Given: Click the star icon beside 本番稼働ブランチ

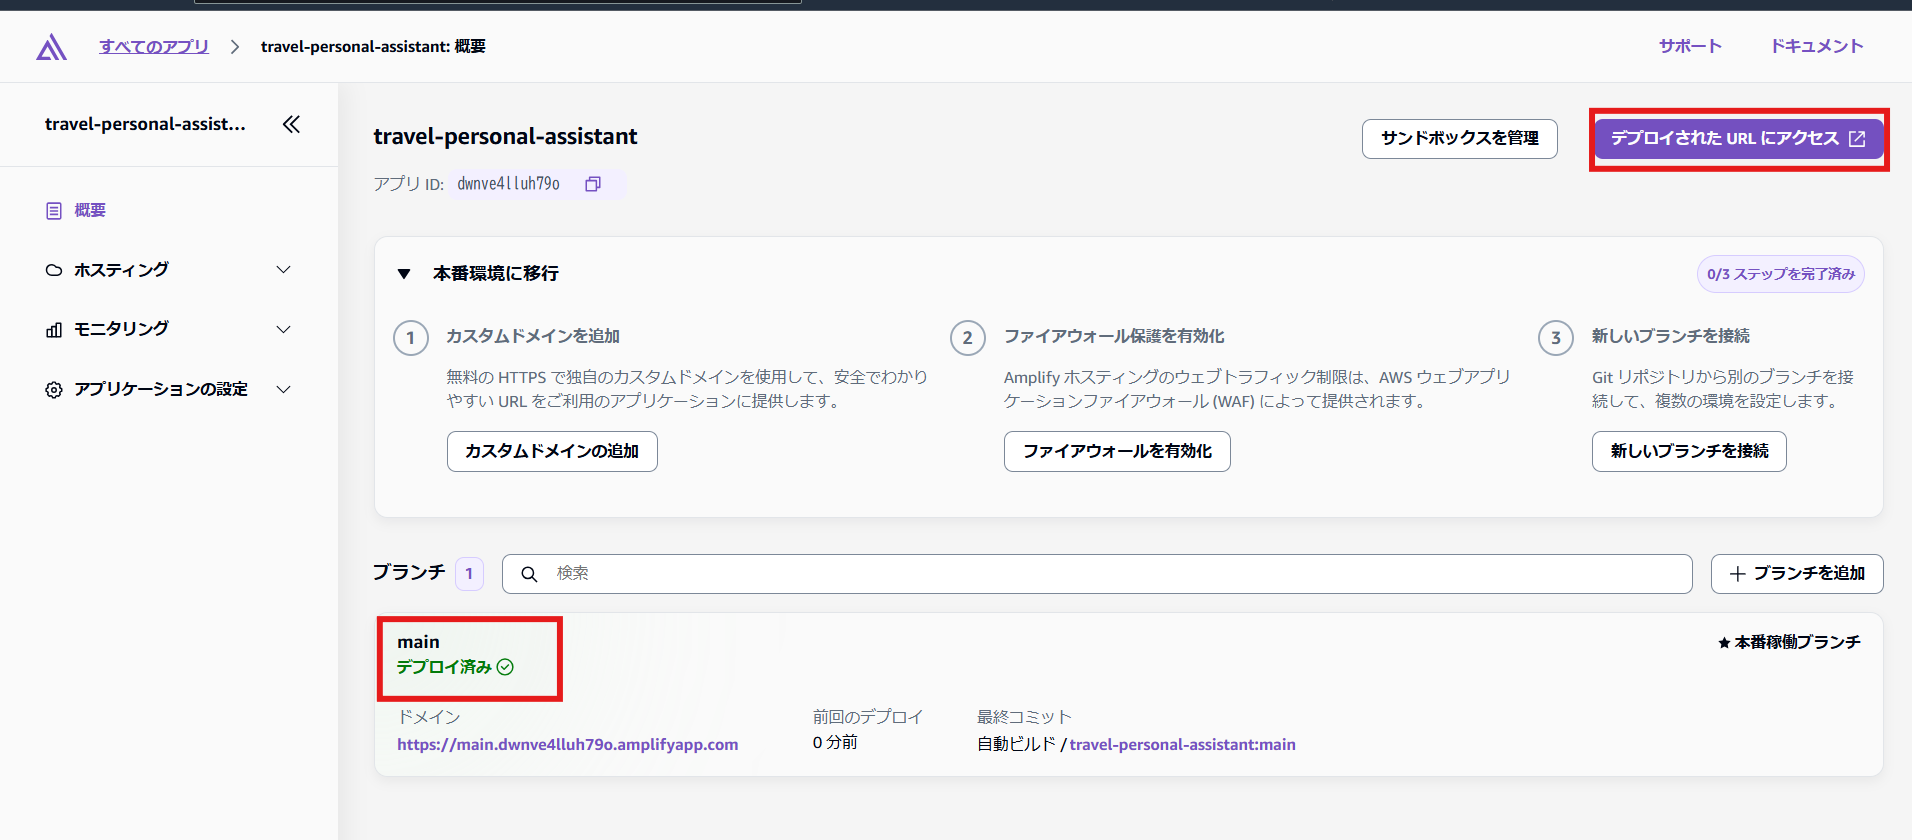Looking at the screenshot, I should point(1724,643).
